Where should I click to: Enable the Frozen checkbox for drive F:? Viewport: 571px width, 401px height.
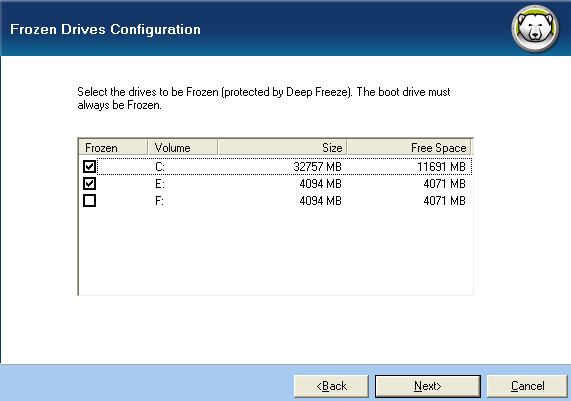click(x=89, y=201)
